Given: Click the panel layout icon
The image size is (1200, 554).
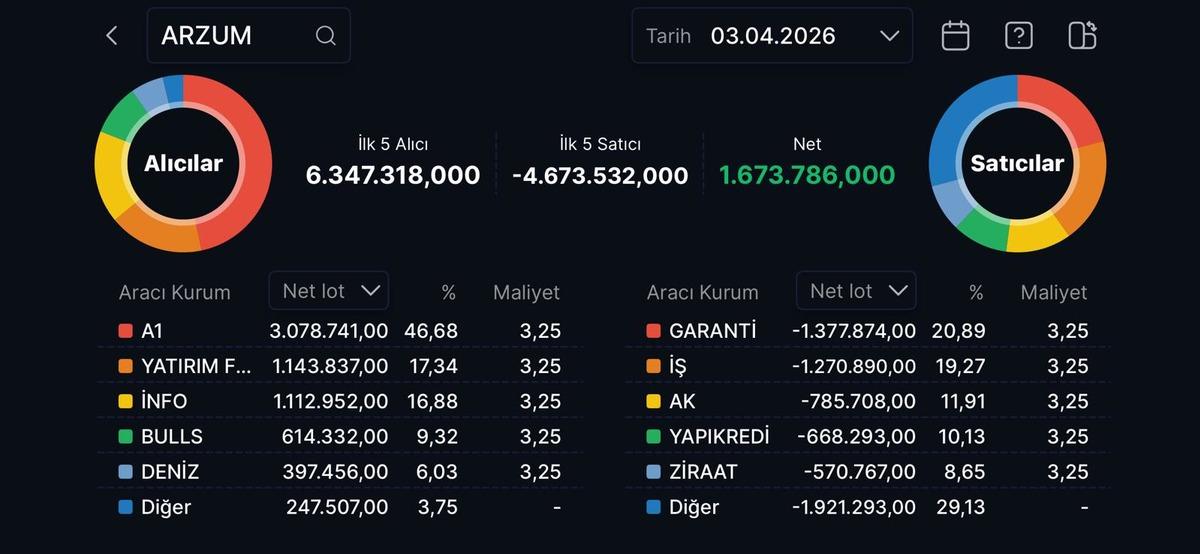Looking at the screenshot, I should tap(1082, 36).
